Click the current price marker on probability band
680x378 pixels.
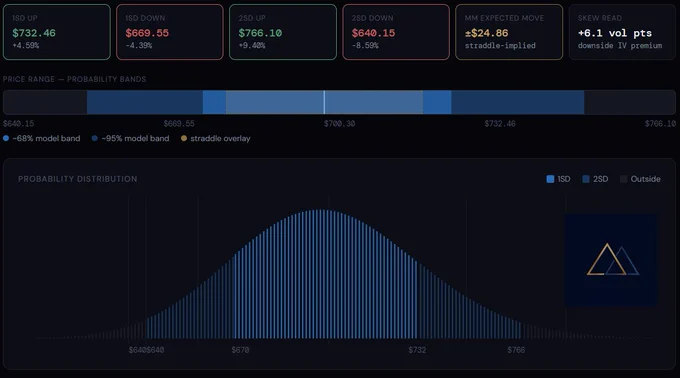click(x=324, y=102)
